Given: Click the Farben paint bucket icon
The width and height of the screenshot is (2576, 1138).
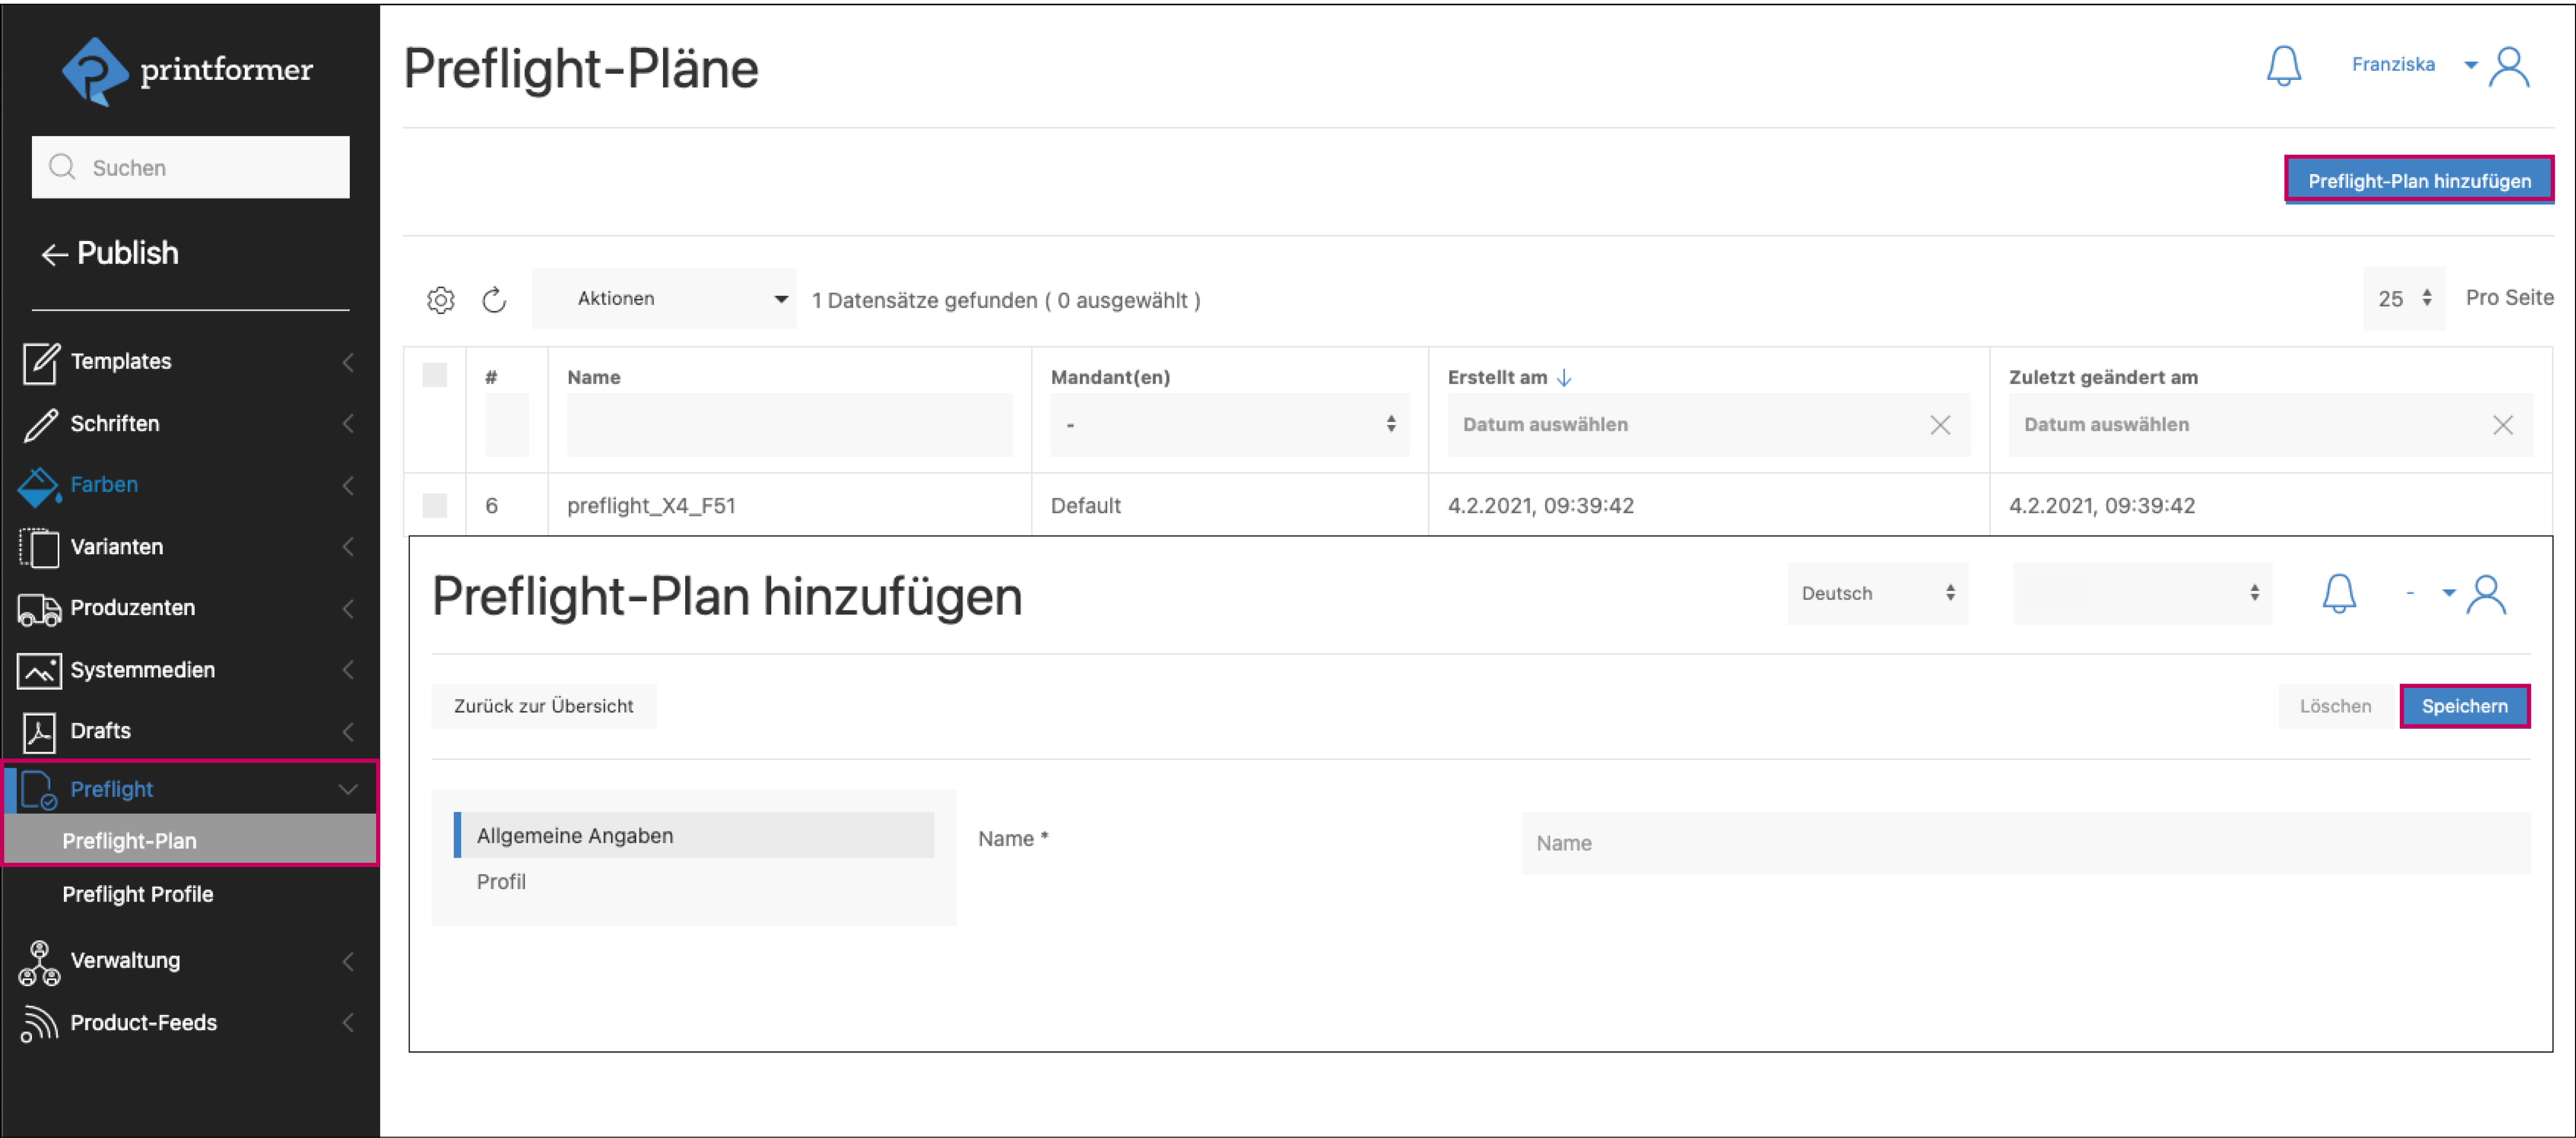Looking at the screenshot, I should point(38,486).
